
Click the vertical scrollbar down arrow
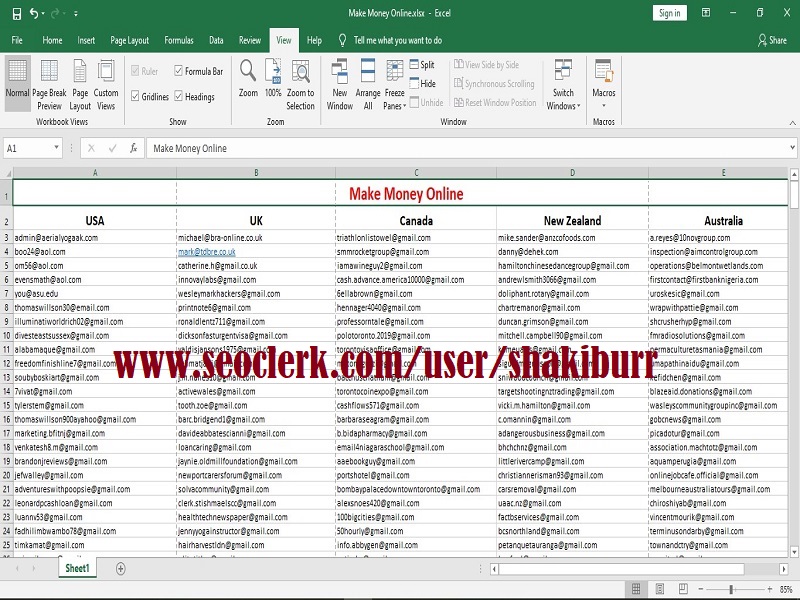[x=794, y=552]
